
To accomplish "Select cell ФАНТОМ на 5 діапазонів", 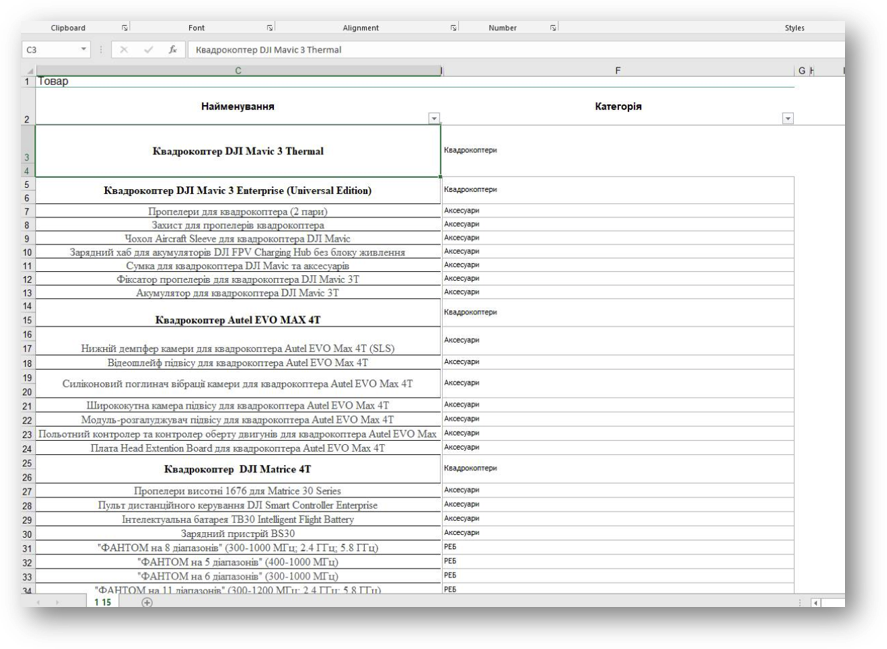I will pos(238,562).
